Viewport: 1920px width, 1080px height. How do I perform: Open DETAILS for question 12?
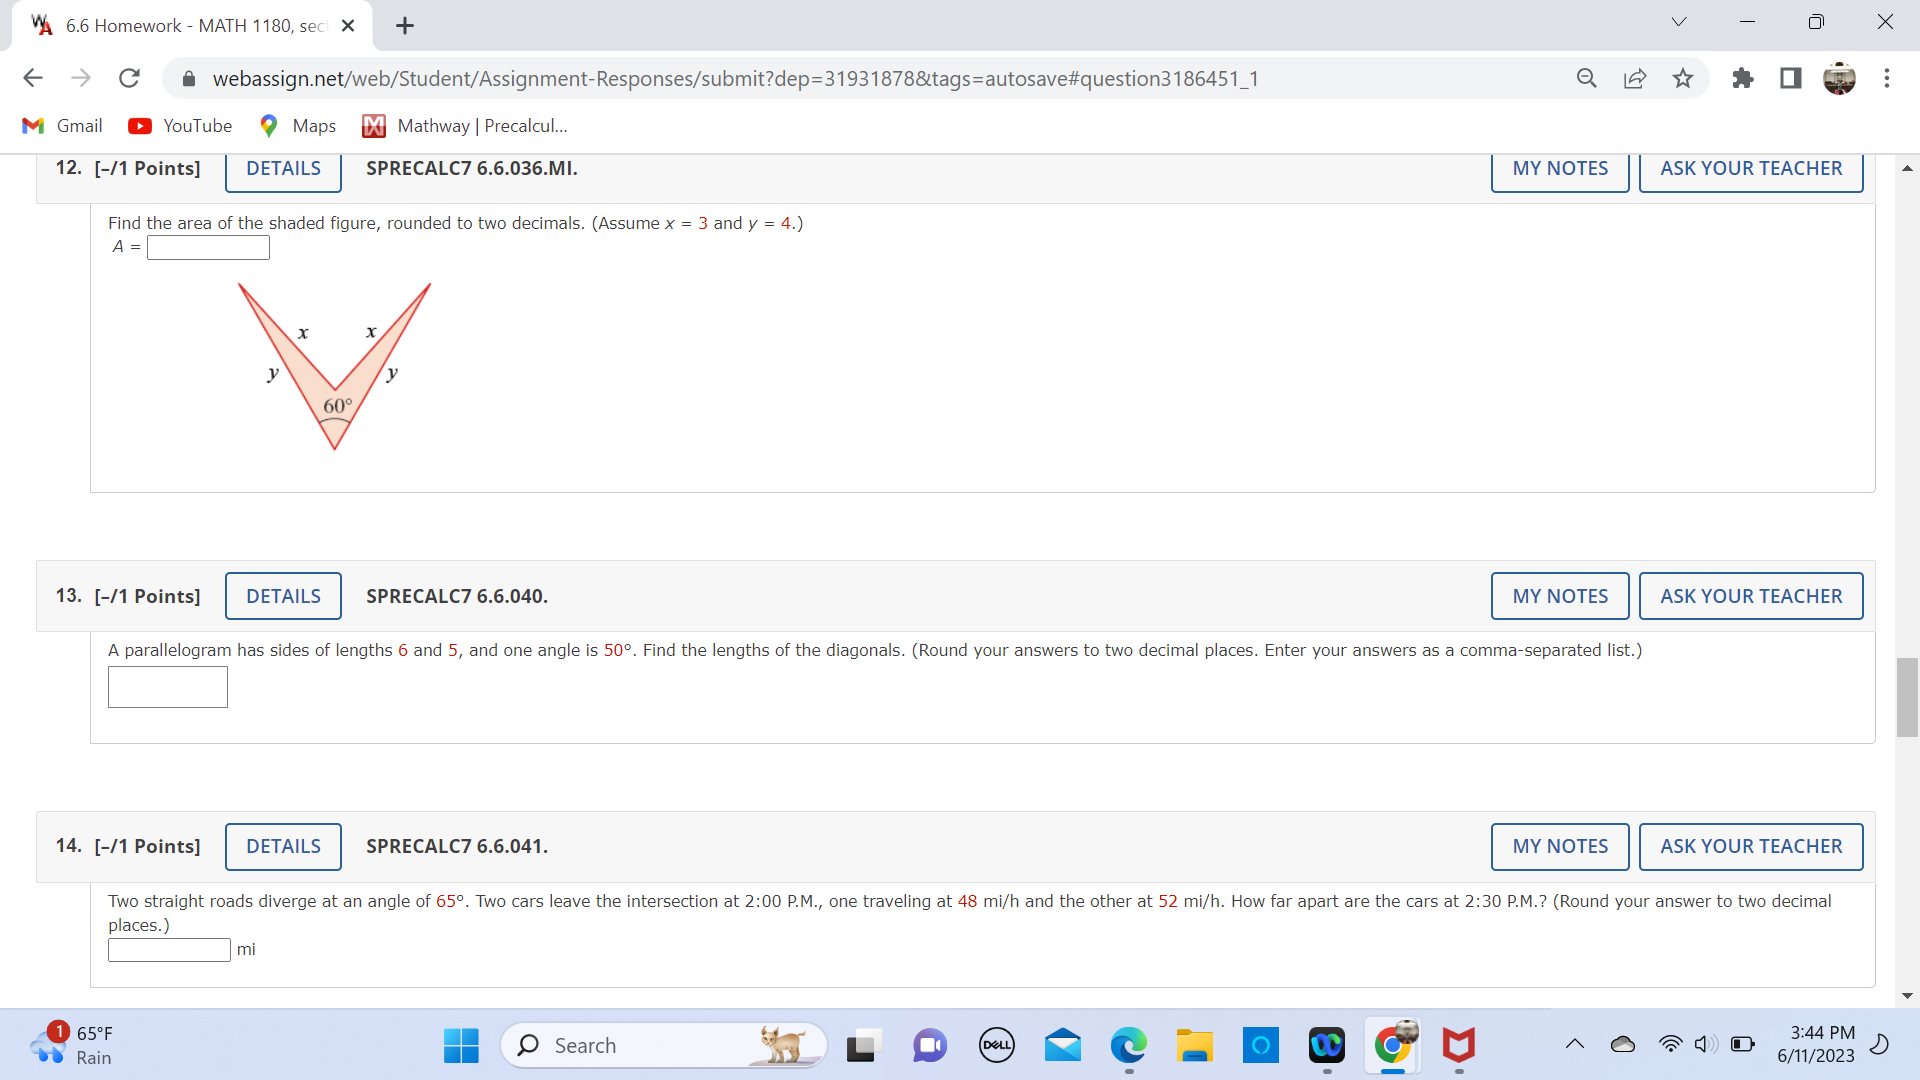click(x=283, y=169)
